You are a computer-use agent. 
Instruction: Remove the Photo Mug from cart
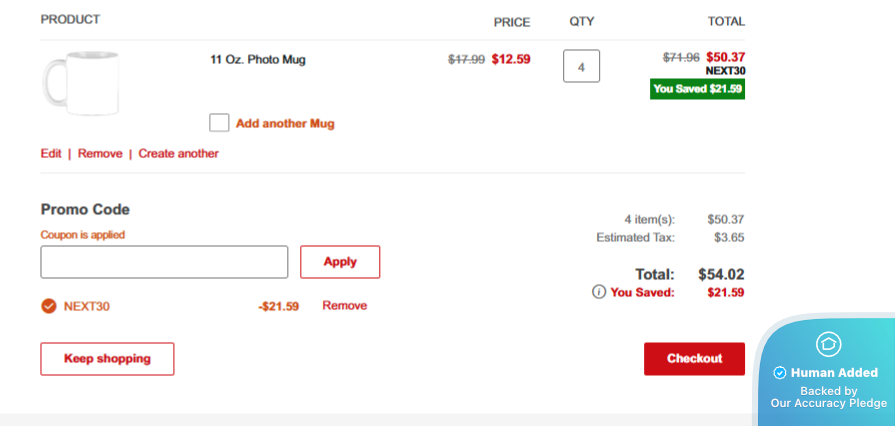[x=100, y=154]
